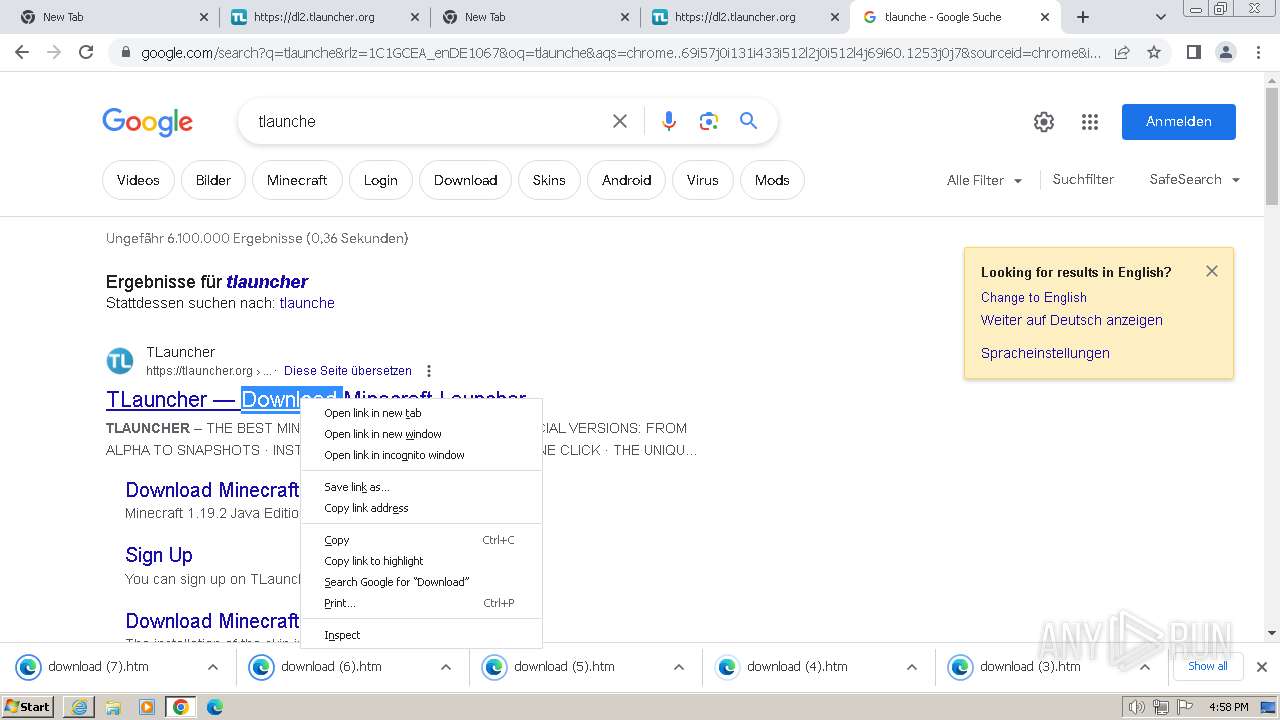
Task: Click the magnifier search icon
Action: pyautogui.click(x=748, y=121)
